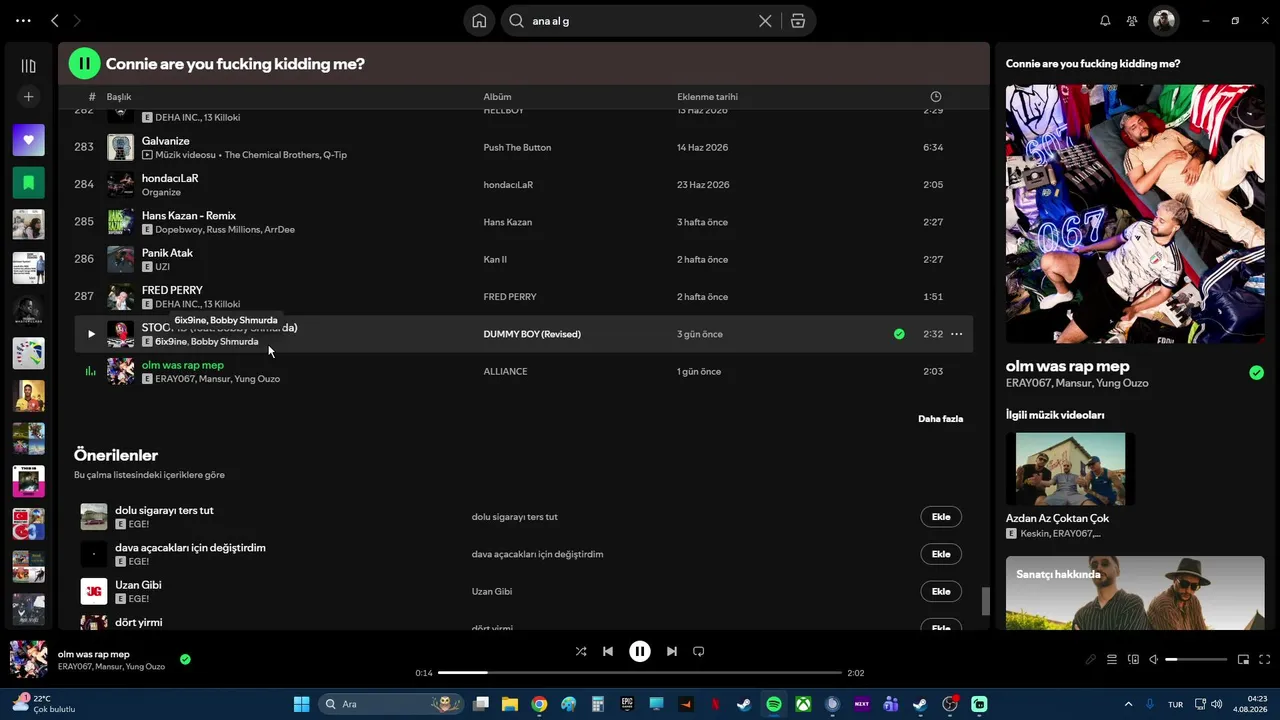Click Daha fazla to load more
Screen dimensions: 1280x720
coord(941,419)
